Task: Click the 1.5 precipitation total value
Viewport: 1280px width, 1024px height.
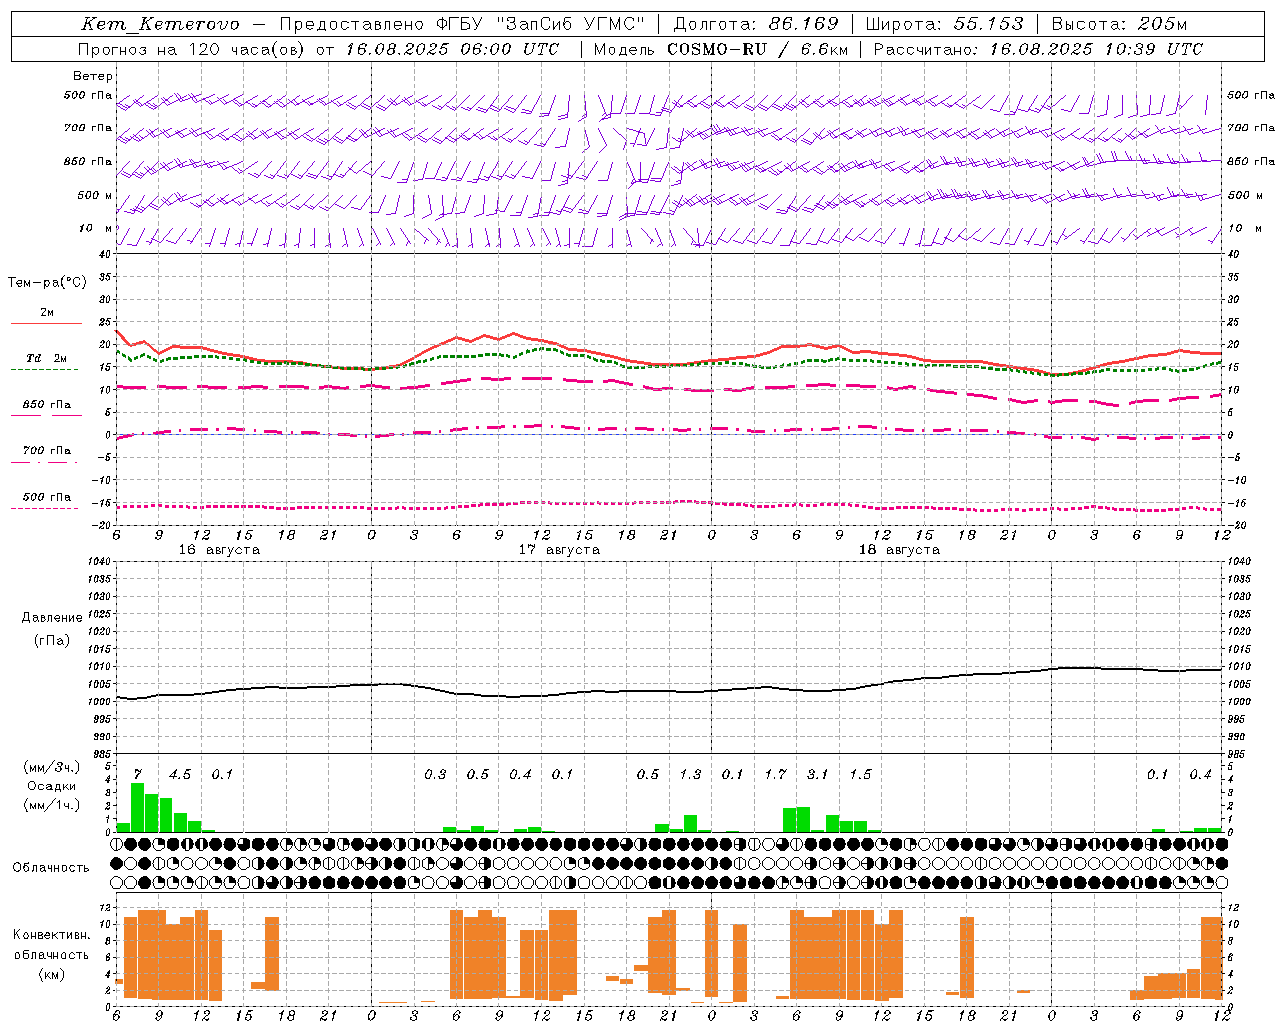Action: pos(860,774)
